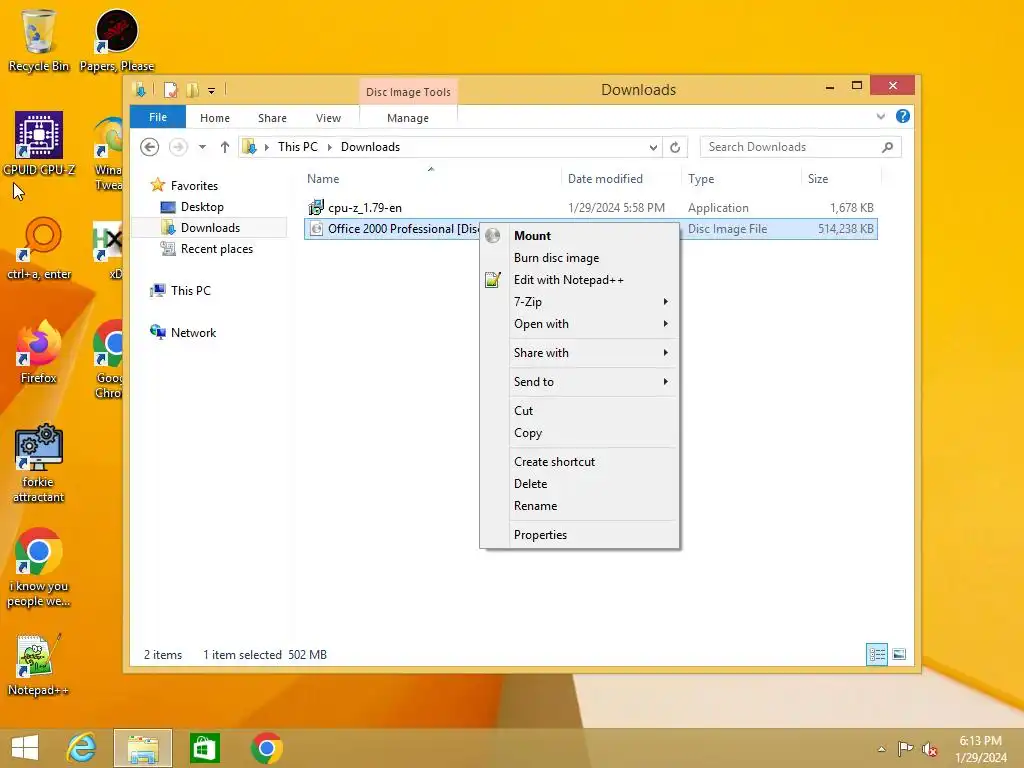Launch the Firefox desktop shortcut

[x=39, y=353]
